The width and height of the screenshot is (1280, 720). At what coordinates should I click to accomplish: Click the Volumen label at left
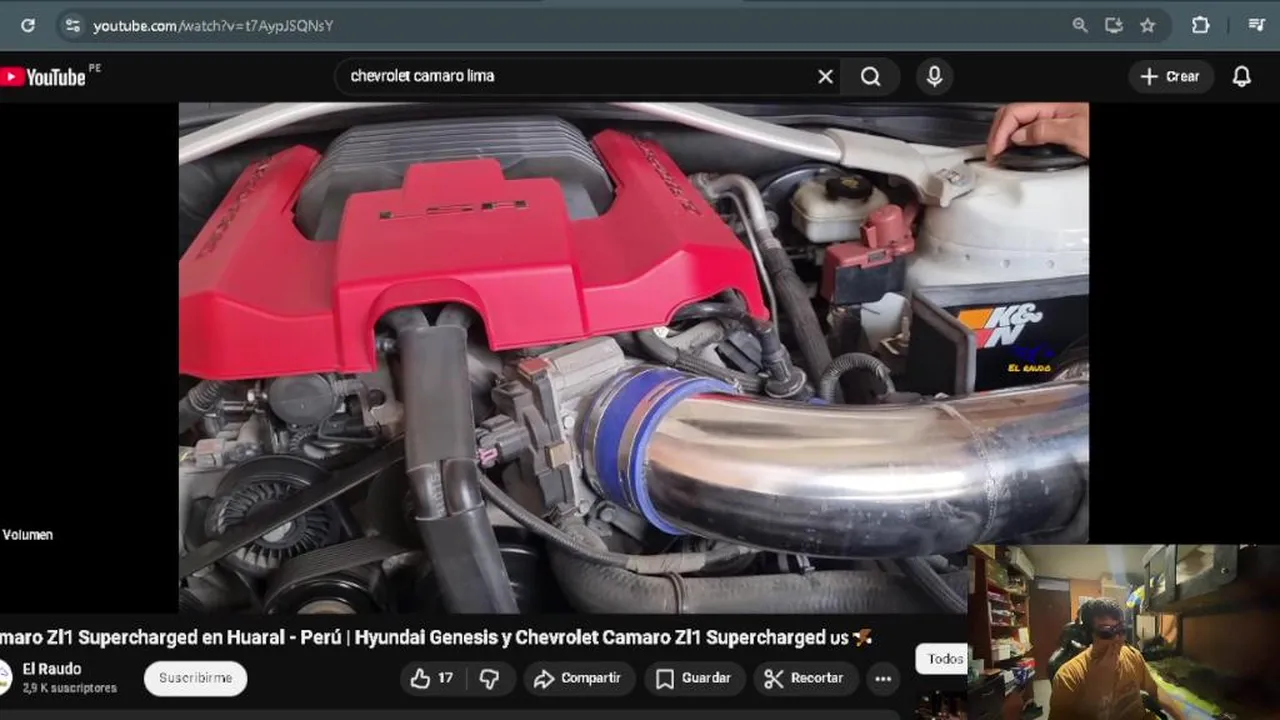(x=27, y=535)
